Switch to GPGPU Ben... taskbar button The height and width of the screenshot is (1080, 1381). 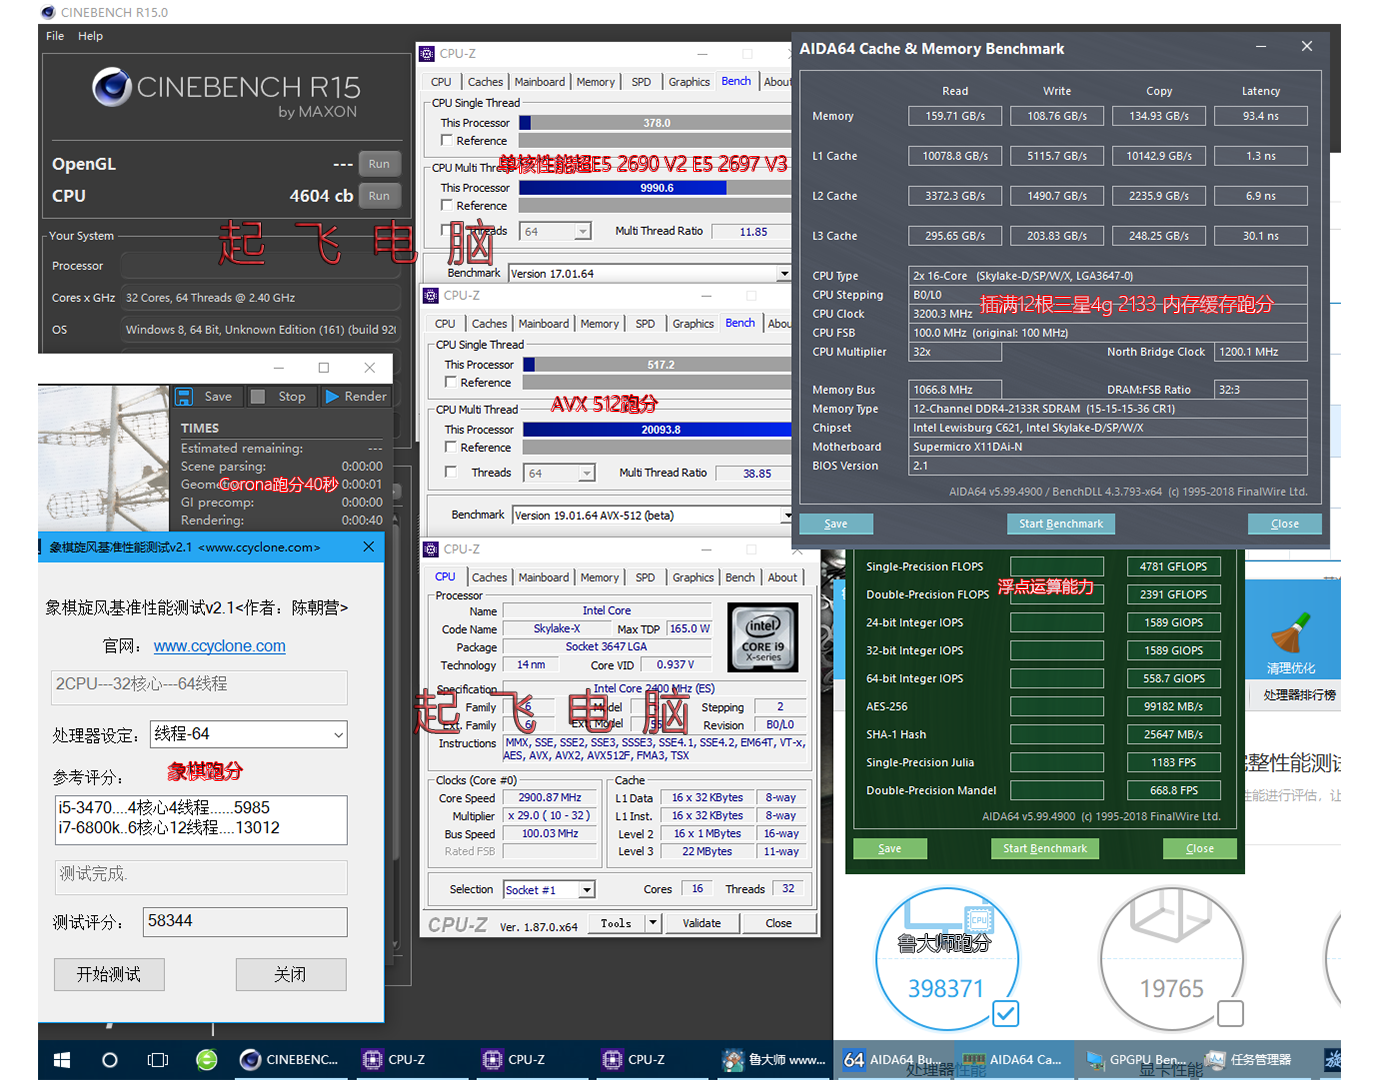tap(1135, 1060)
